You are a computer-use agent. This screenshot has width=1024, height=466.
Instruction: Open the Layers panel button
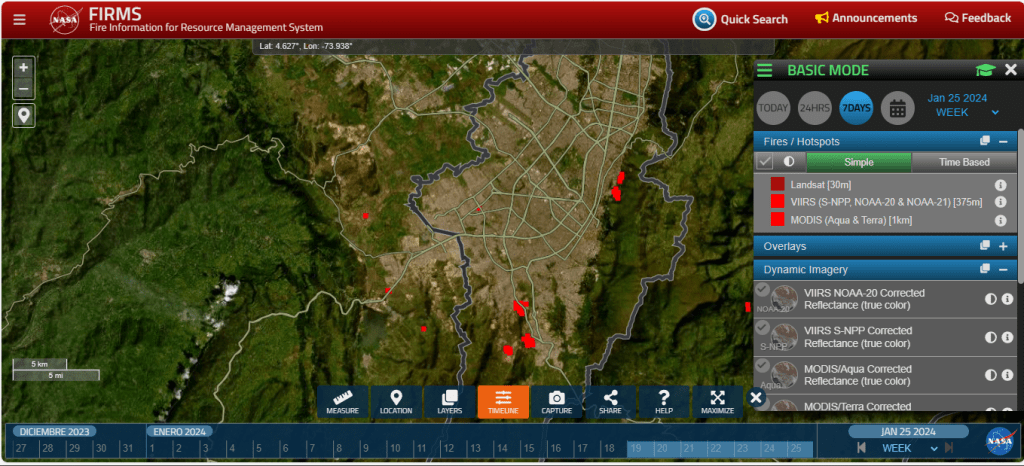click(x=450, y=401)
